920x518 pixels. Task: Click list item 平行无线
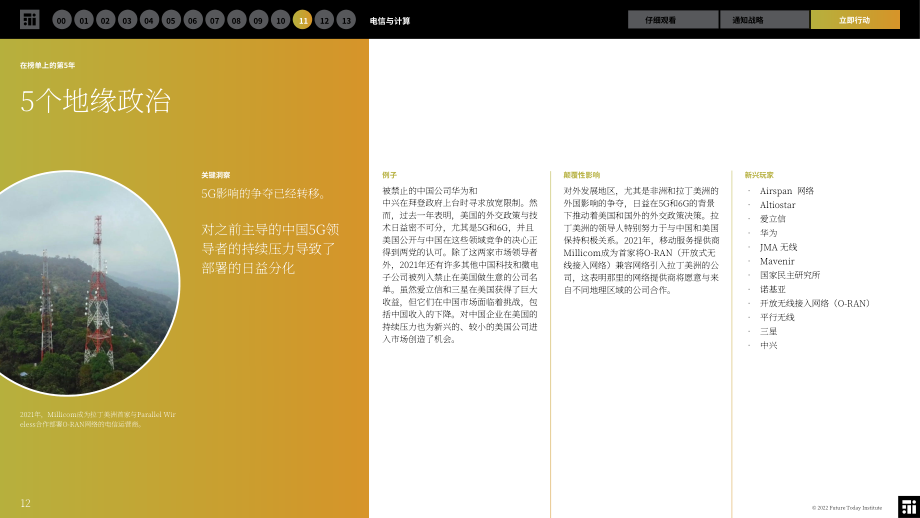click(777, 317)
